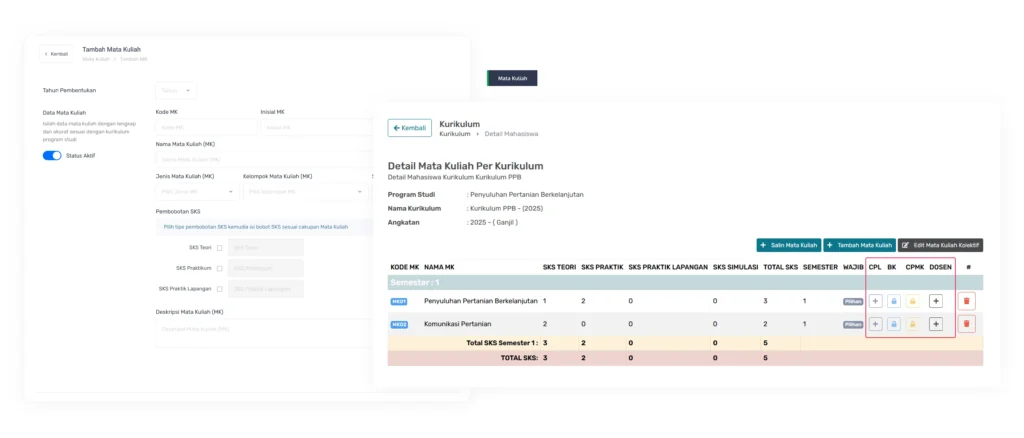Check the SKS Teori checkbox
Viewport: 1024px width, 438px height.
pos(219,248)
